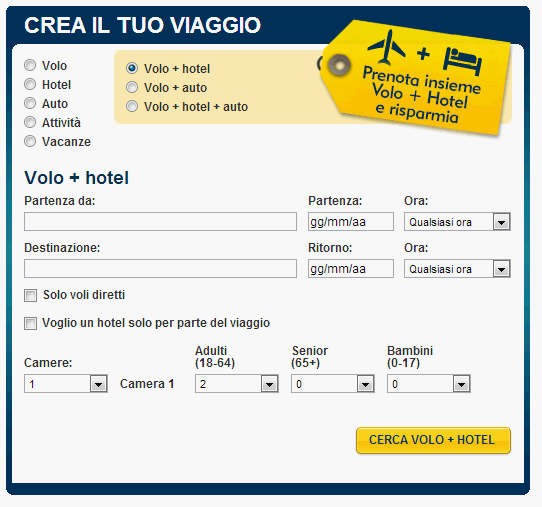Choose the Vacanze option
This screenshot has height=507, width=542.
30,141
